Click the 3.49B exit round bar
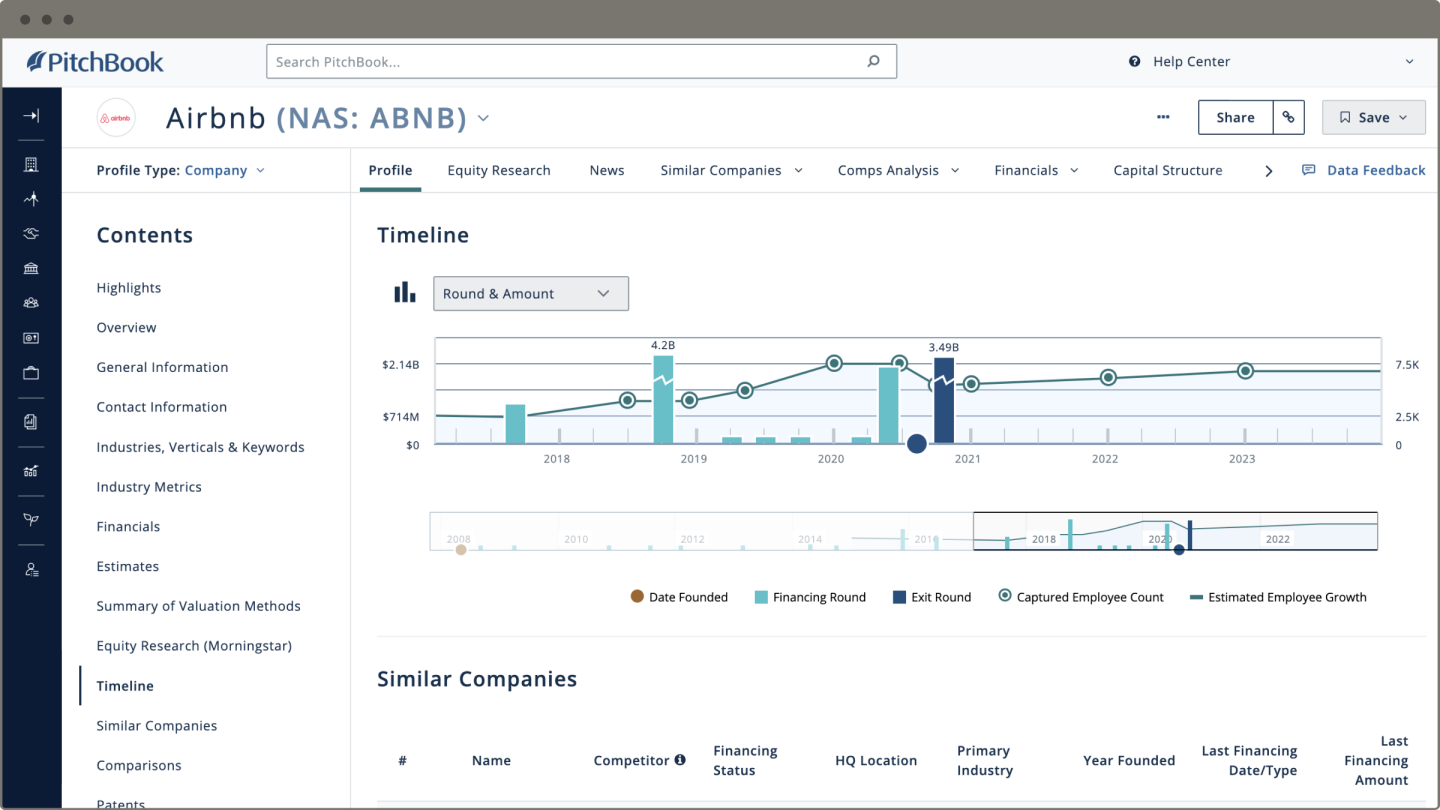 coord(944,400)
